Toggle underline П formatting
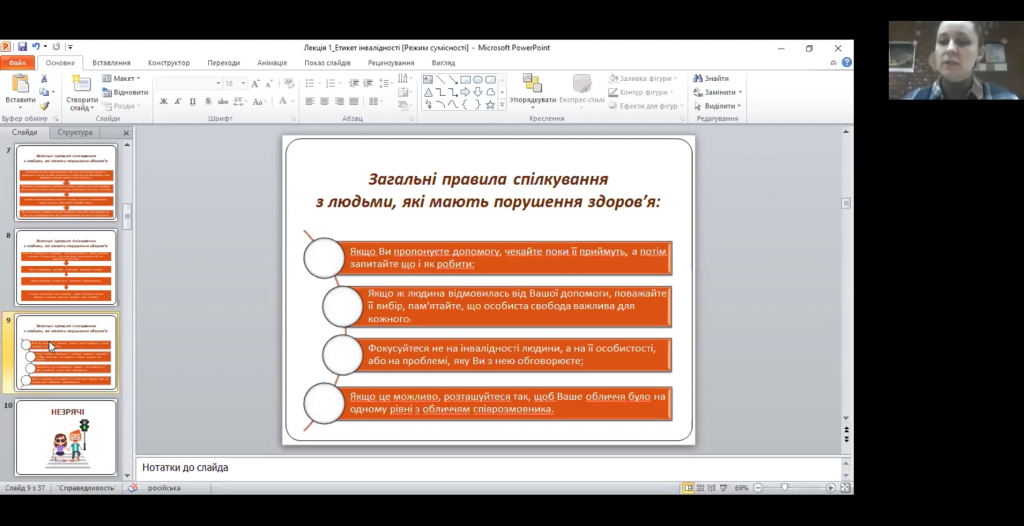 point(192,101)
